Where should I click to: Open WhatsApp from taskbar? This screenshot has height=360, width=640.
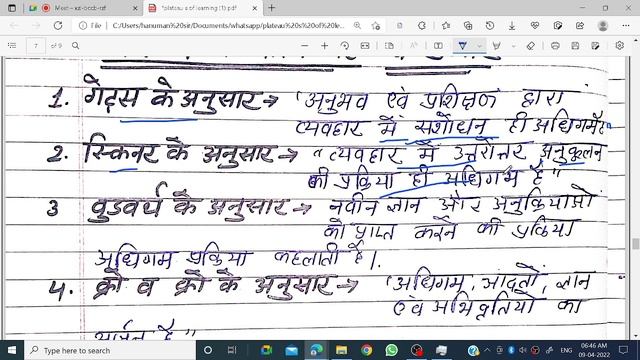click(391, 350)
